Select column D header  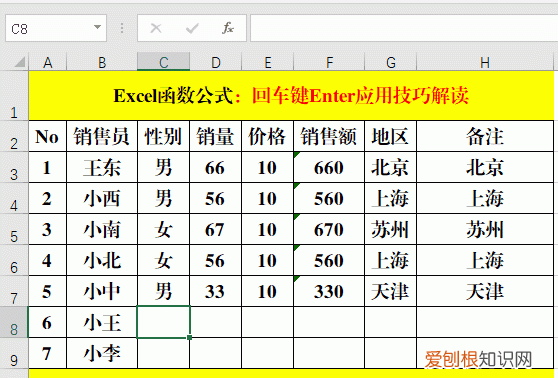point(216,62)
